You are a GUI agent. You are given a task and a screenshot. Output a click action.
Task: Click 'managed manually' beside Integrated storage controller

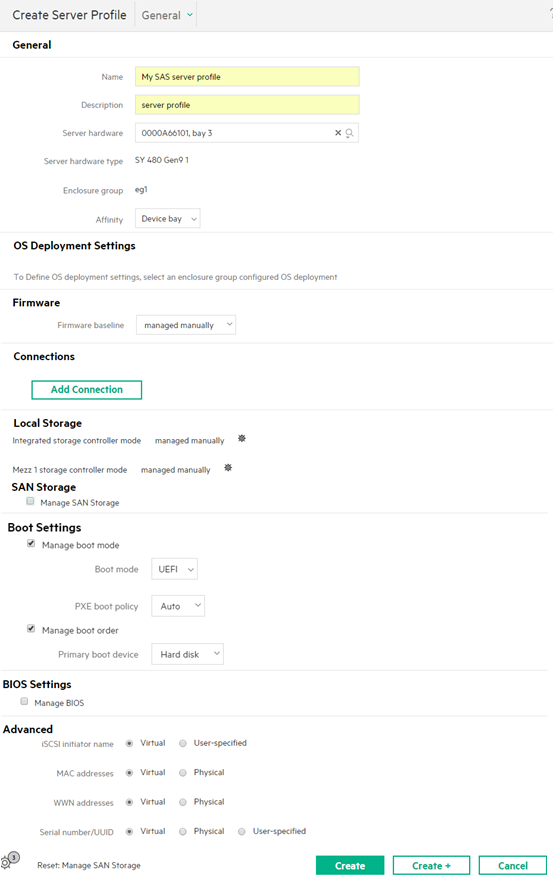point(189,441)
